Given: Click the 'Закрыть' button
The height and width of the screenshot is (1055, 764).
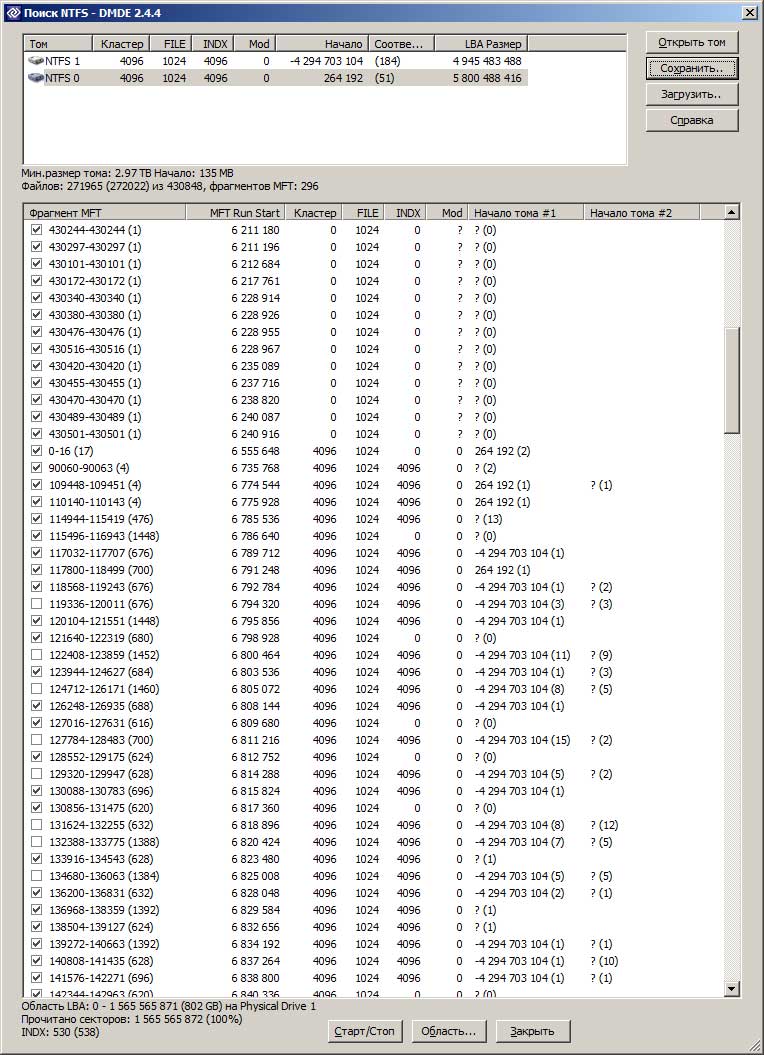Looking at the screenshot, I should (532, 1031).
